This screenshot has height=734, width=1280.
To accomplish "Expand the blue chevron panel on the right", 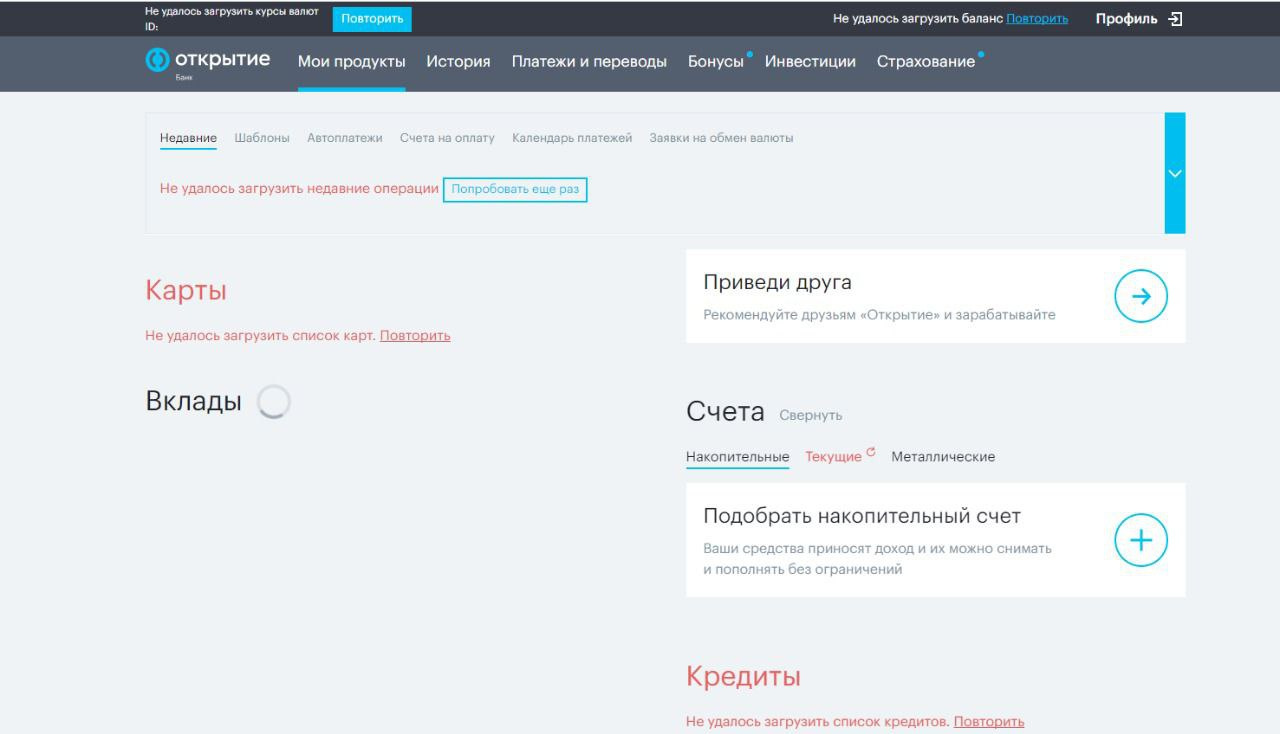I will (1175, 173).
